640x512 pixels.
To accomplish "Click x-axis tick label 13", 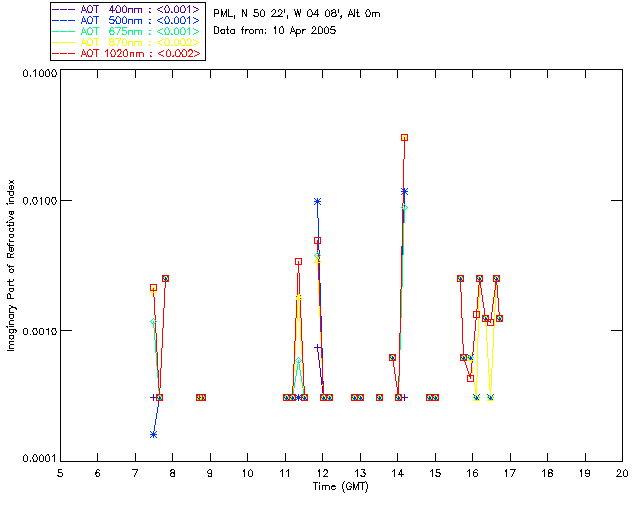I will click(360, 473).
